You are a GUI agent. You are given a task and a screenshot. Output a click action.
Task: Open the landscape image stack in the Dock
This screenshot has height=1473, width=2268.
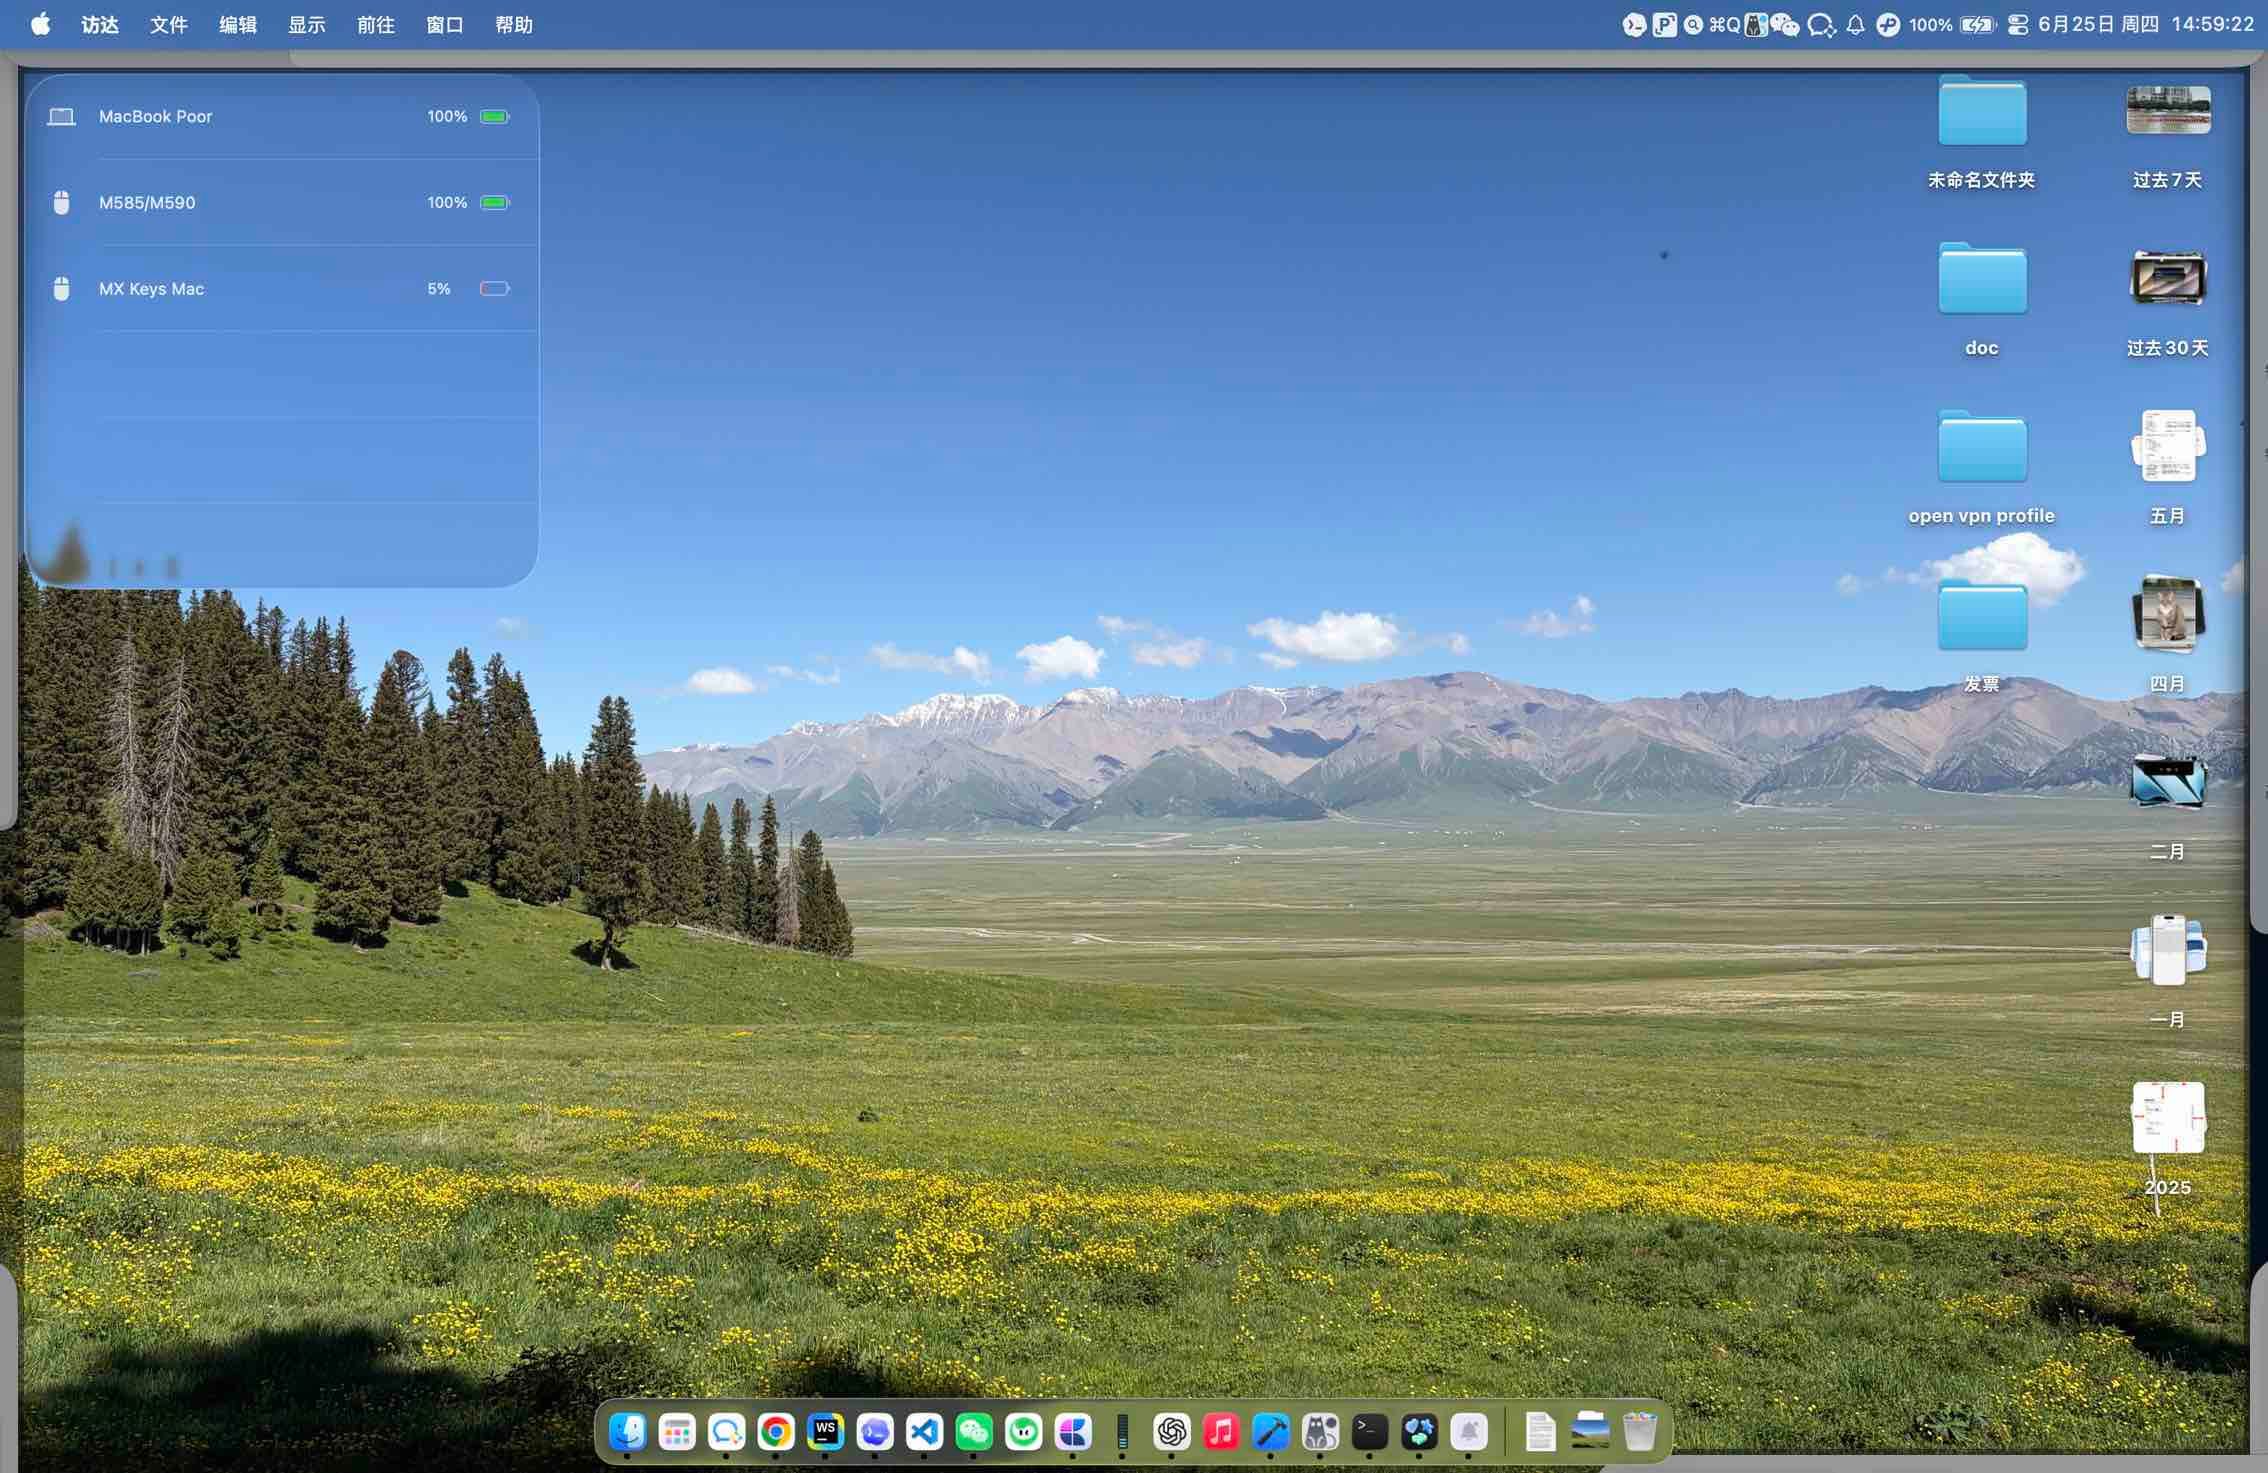coord(1590,1432)
